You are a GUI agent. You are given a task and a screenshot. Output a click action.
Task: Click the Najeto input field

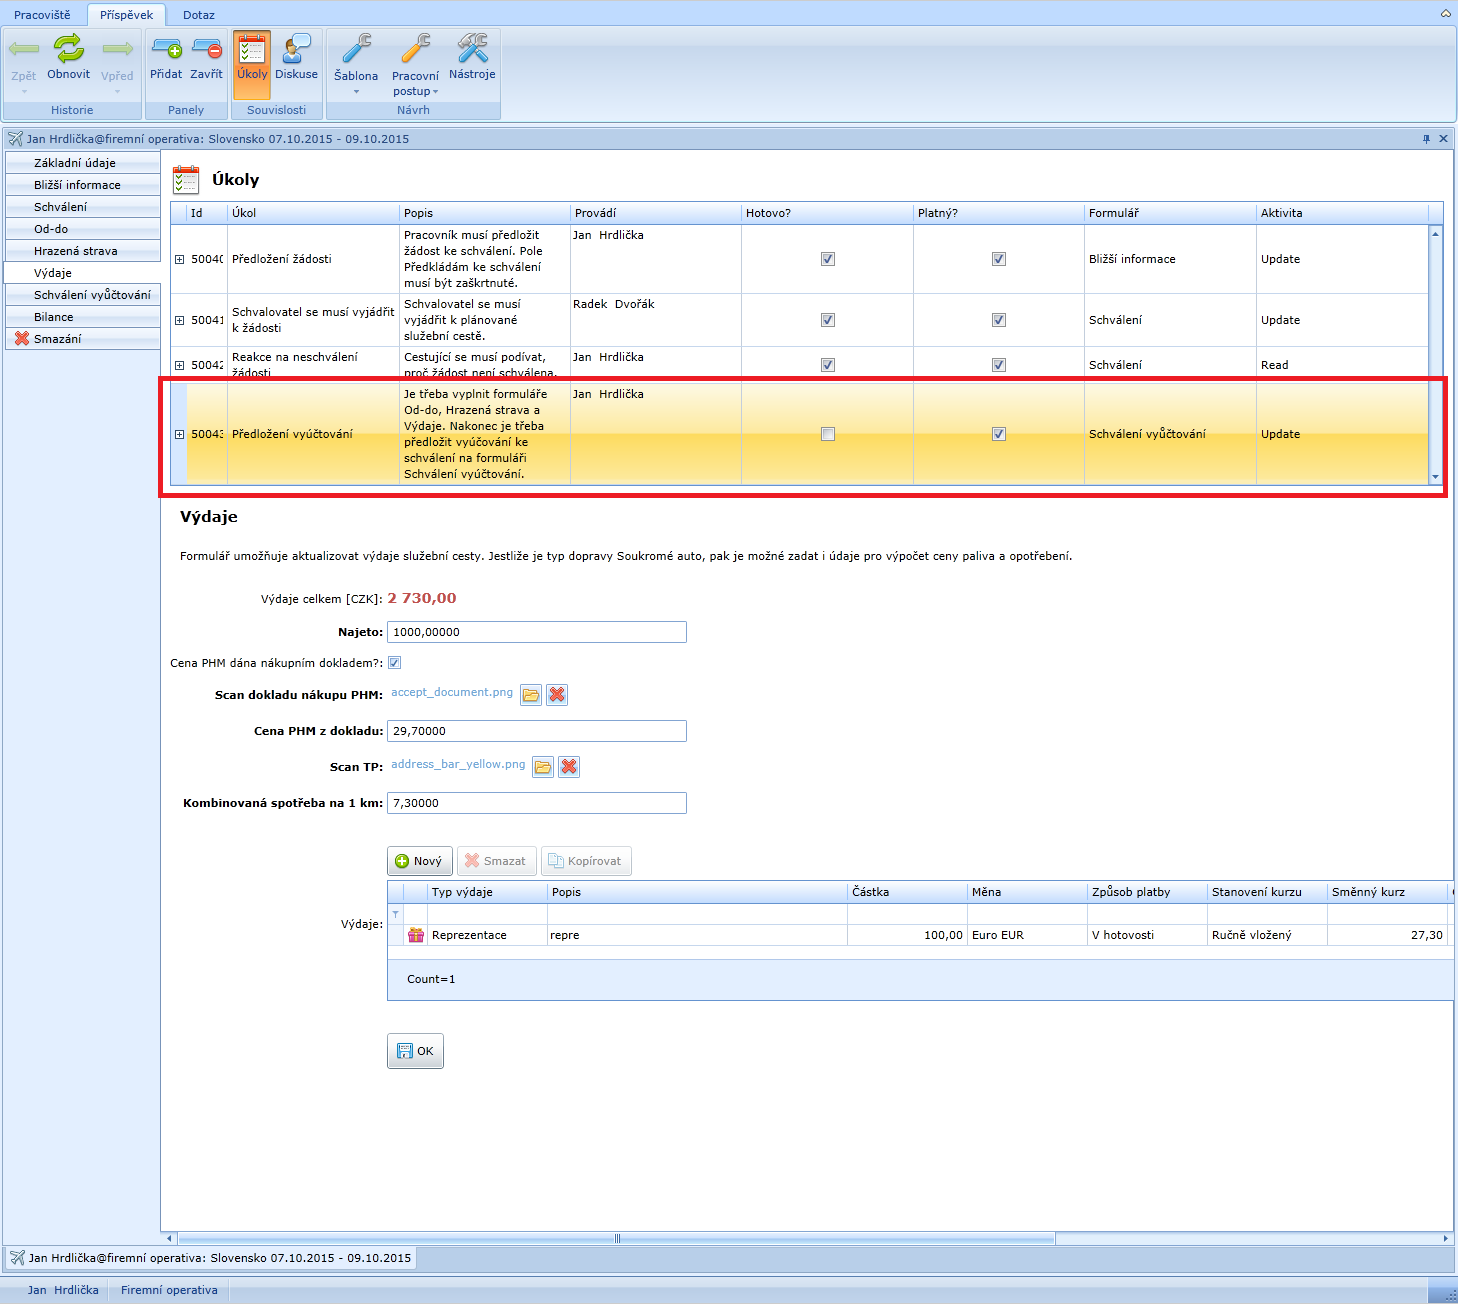point(536,632)
